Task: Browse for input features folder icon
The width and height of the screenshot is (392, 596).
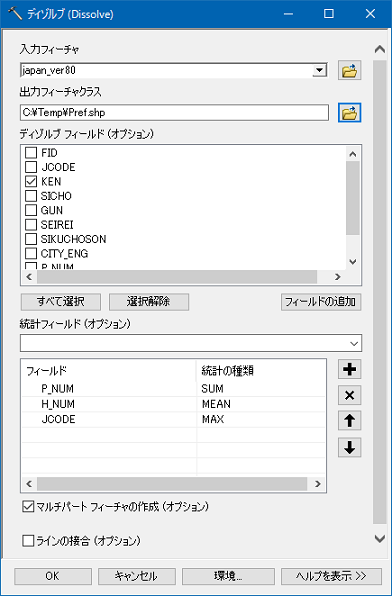Action: (349, 70)
